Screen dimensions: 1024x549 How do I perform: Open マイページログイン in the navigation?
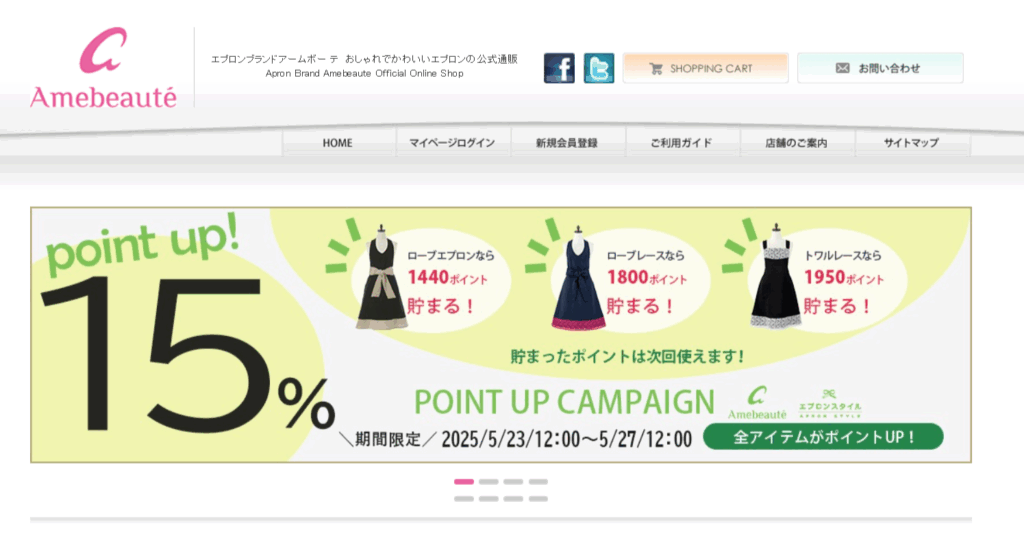point(452,143)
